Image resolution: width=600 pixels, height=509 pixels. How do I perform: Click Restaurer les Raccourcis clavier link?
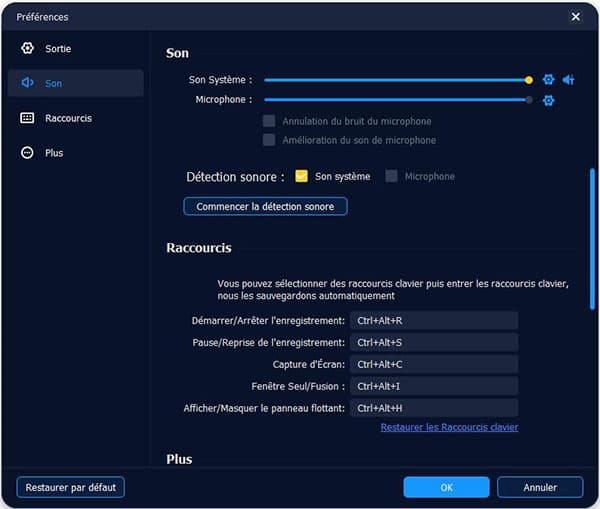tap(449, 427)
